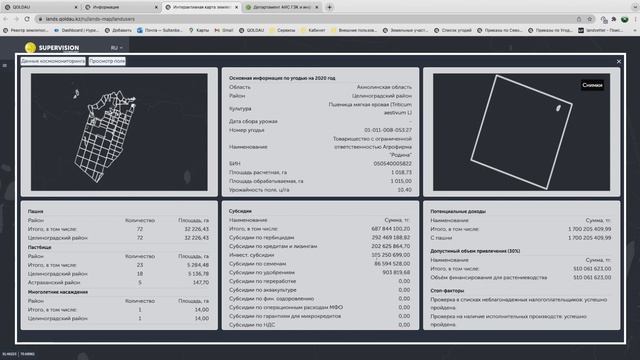Close the QOLDAU browser tab
Image resolution: width=640 pixels, height=360 pixels.
click(76, 7)
